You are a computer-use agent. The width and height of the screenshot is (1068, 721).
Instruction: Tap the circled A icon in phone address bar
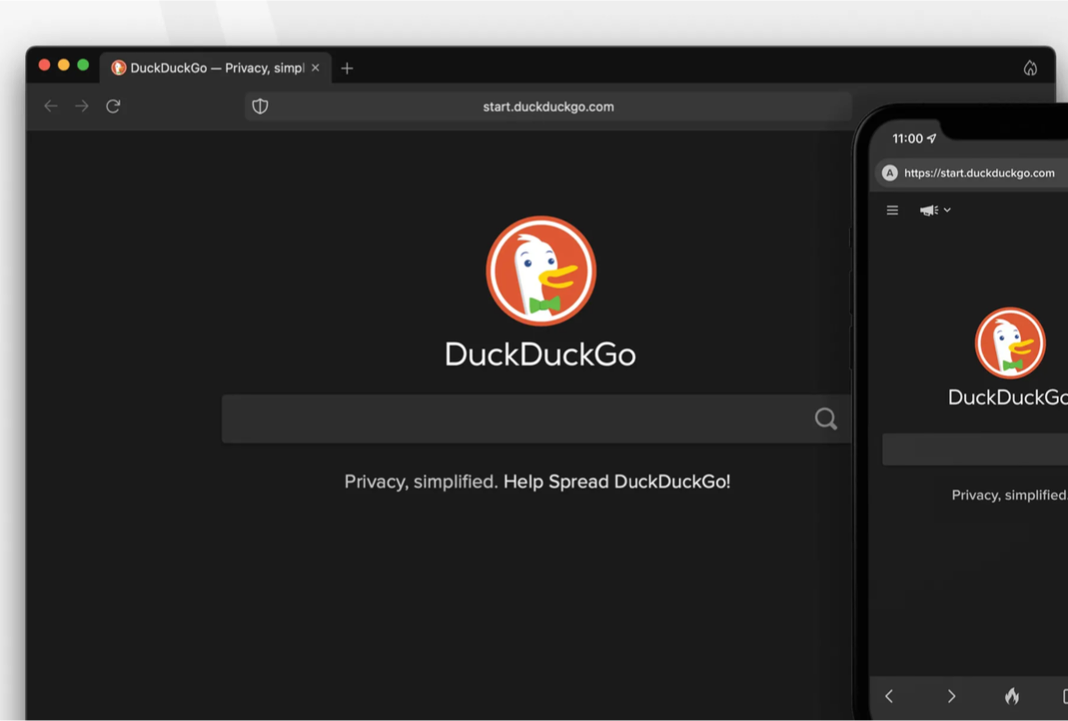(890, 173)
